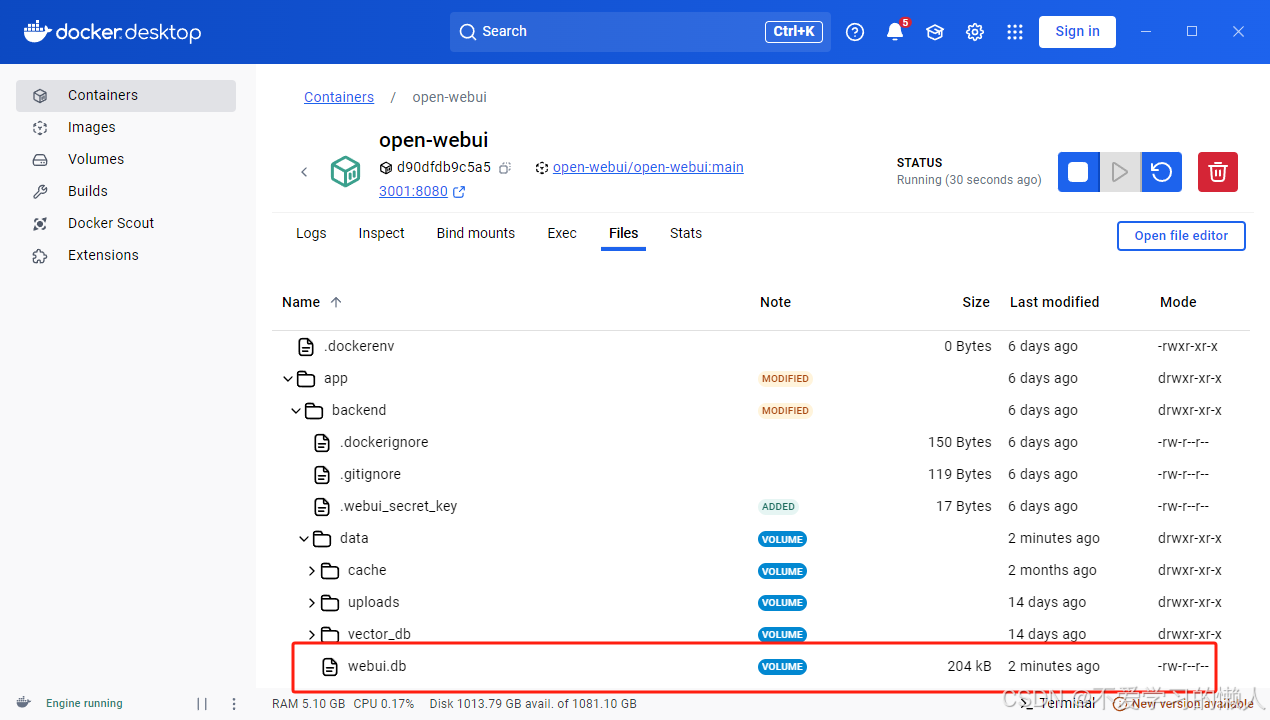Delete the open-webui container trash button
This screenshot has width=1270, height=720.
coord(1218,172)
